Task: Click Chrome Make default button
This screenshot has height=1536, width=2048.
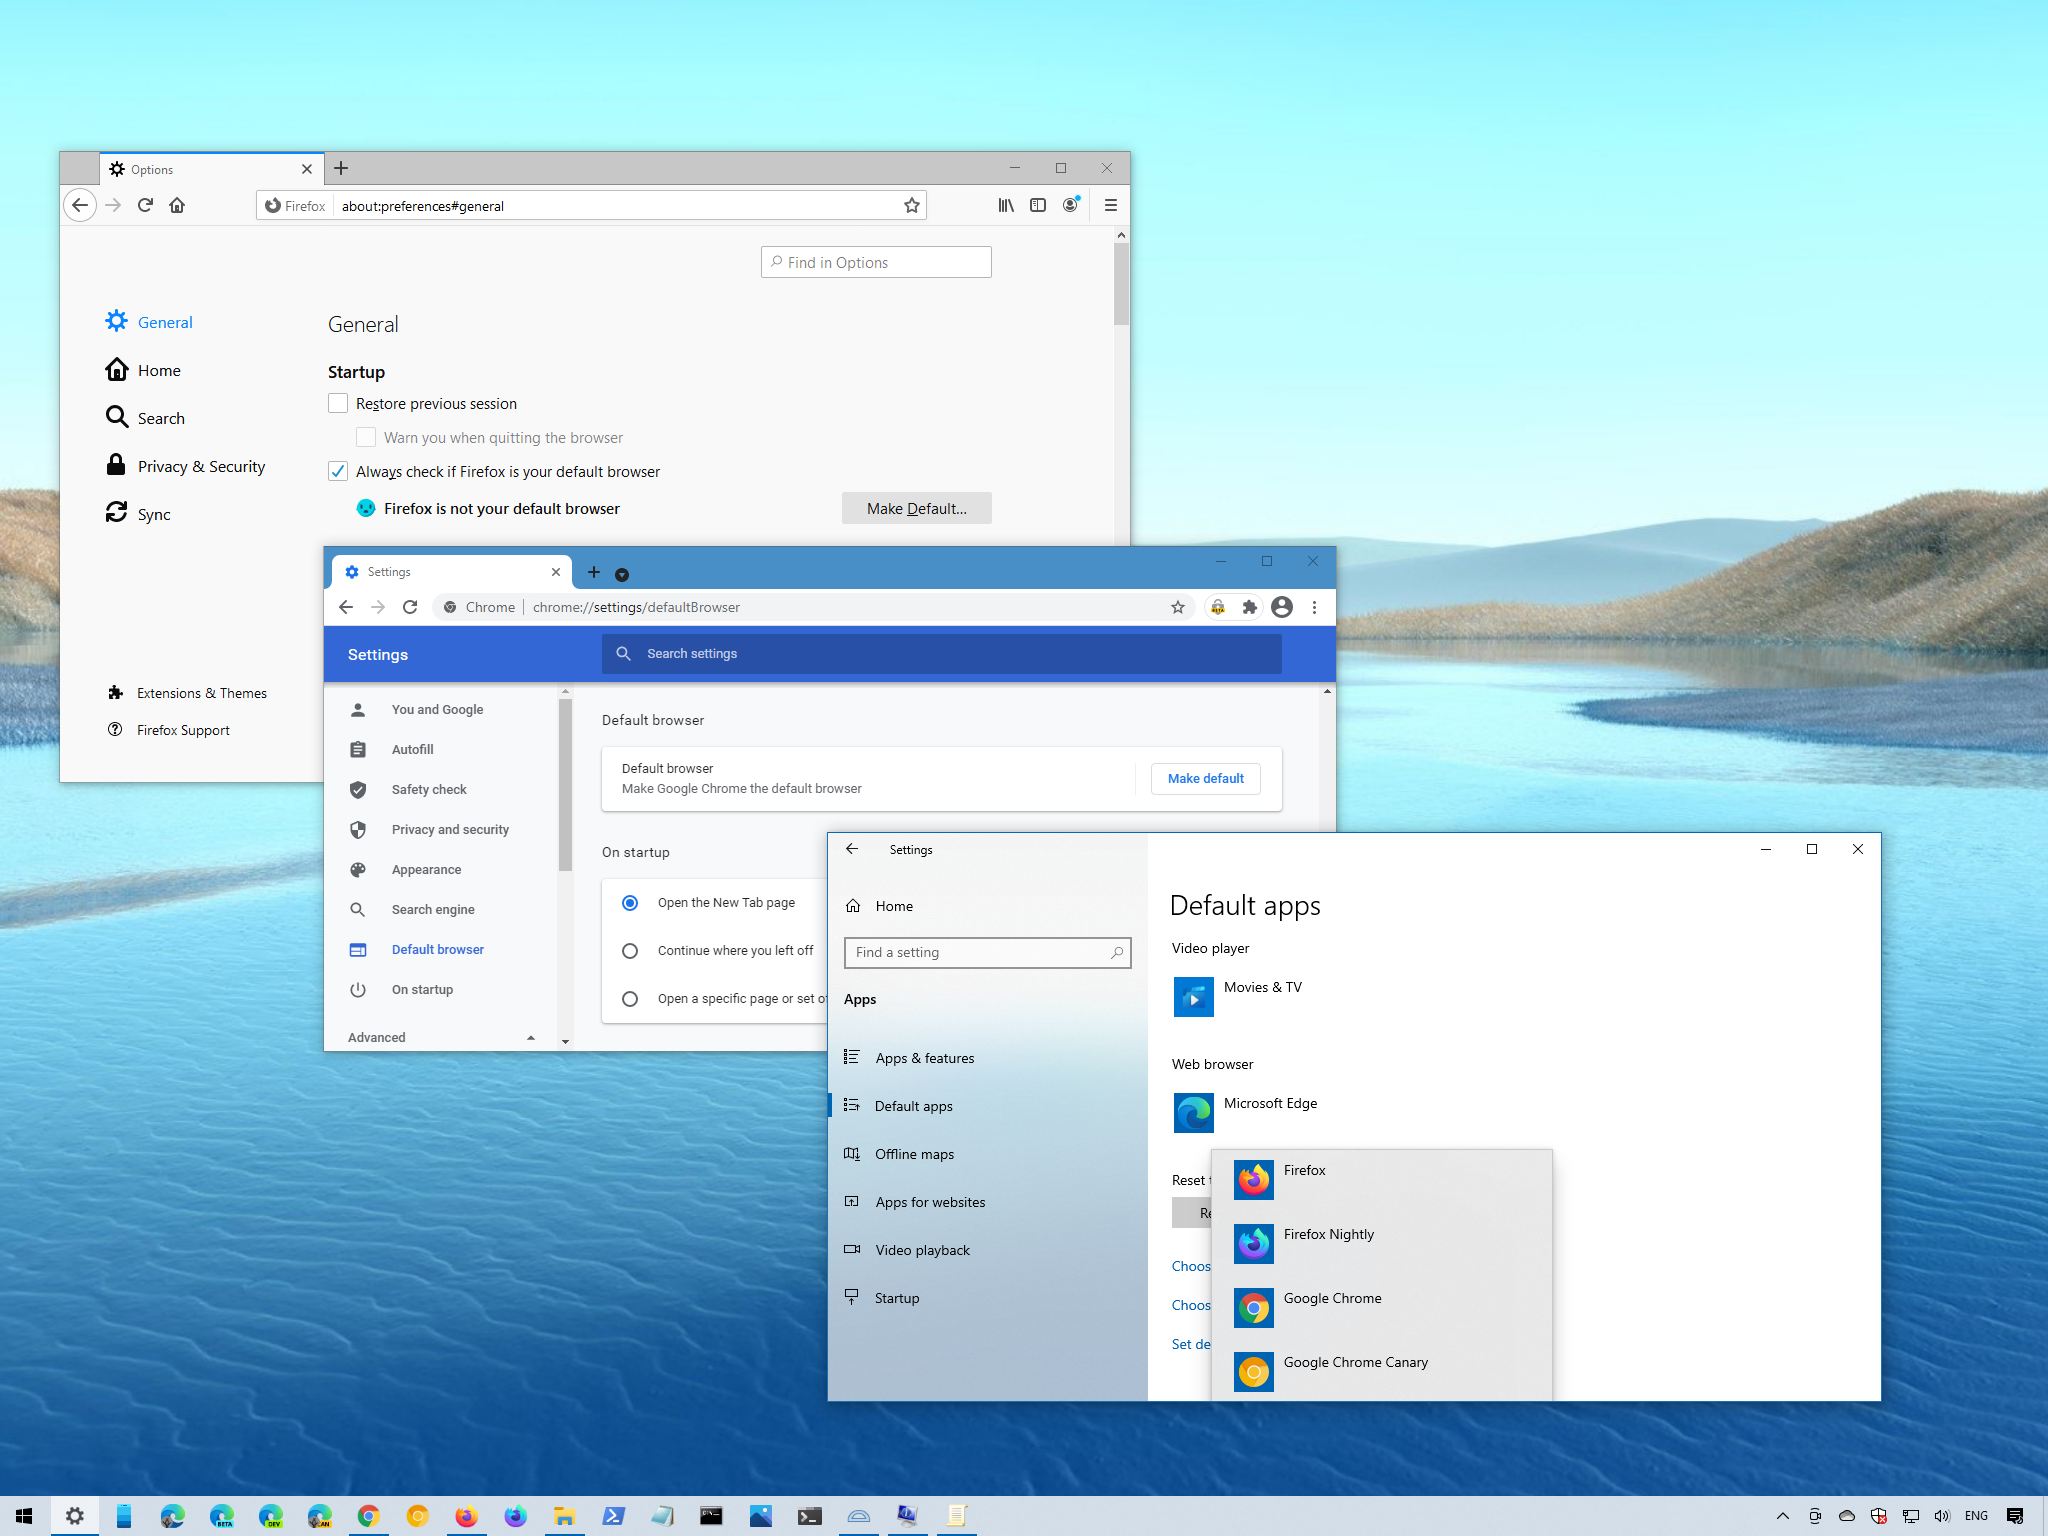Action: pyautogui.click(x=1205, y=778)
